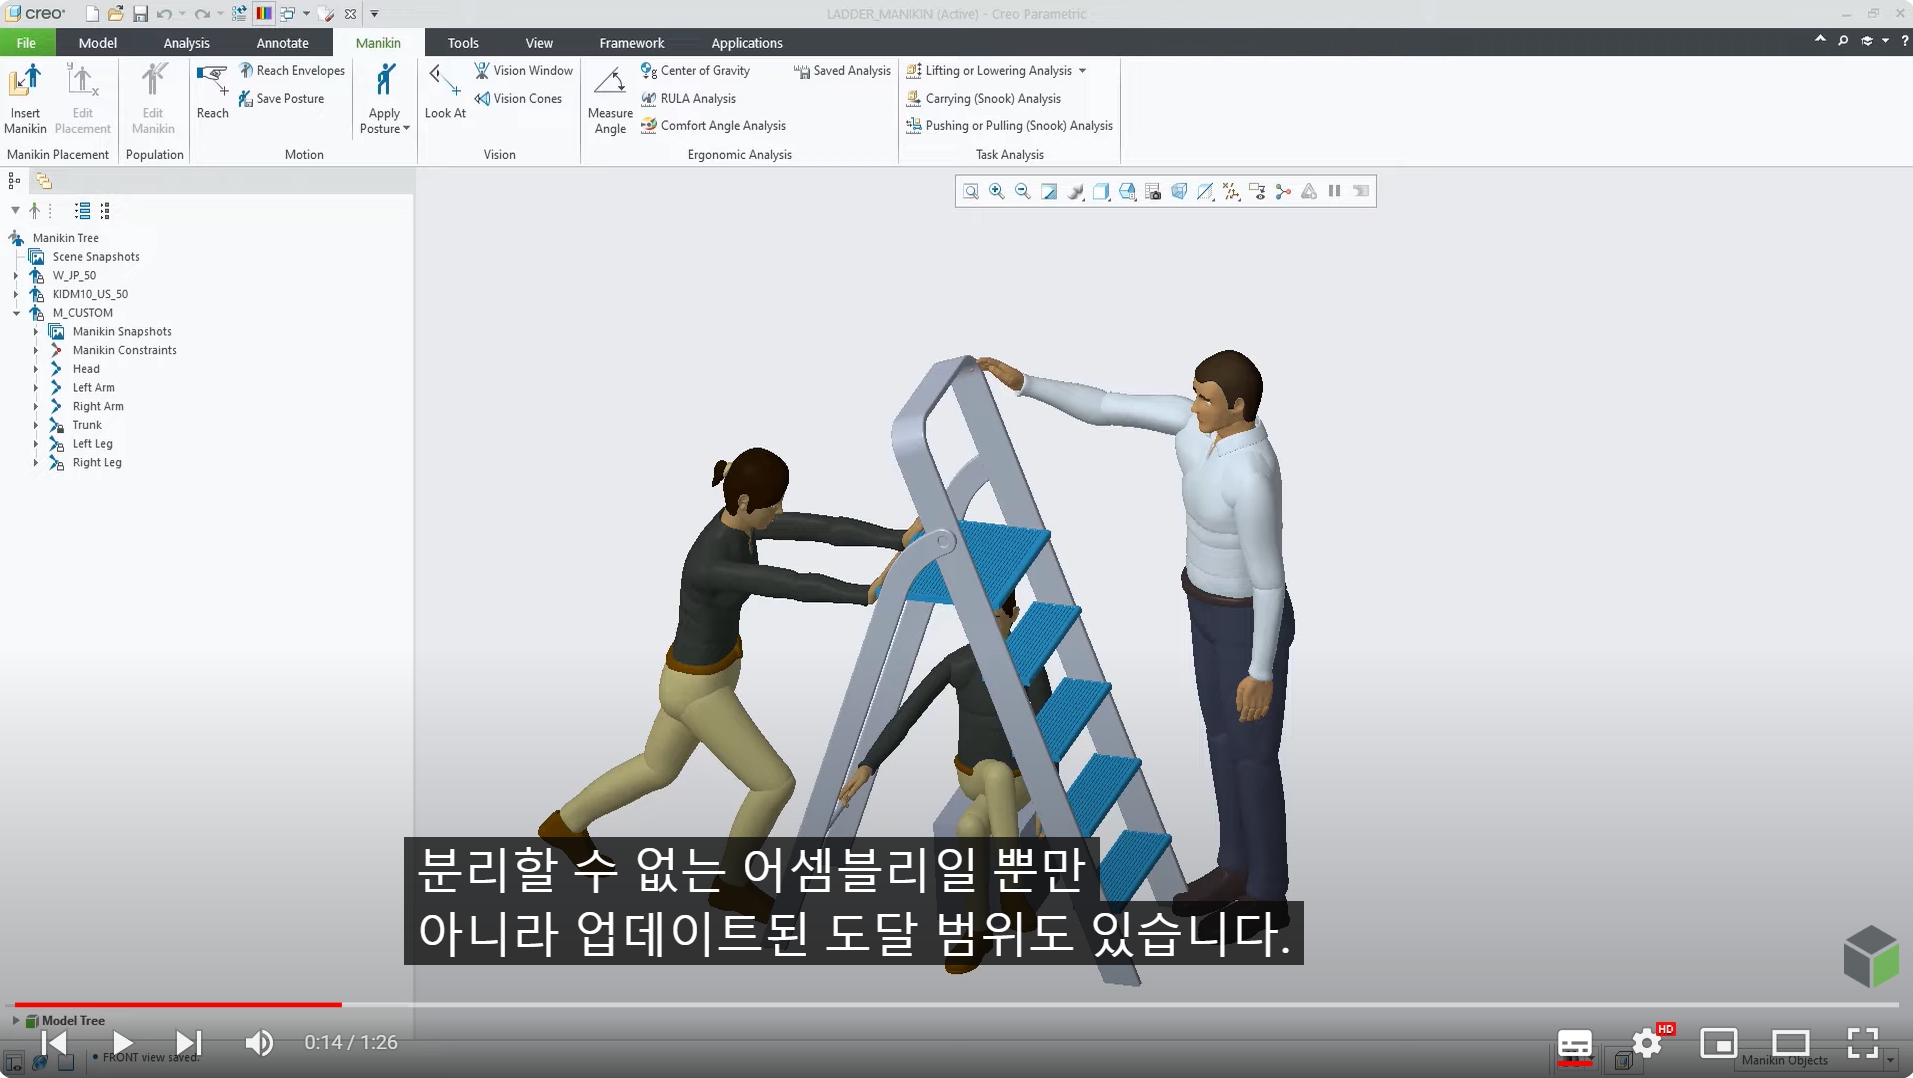Expand the Manikin Constraints node

[x=36, y=350]
